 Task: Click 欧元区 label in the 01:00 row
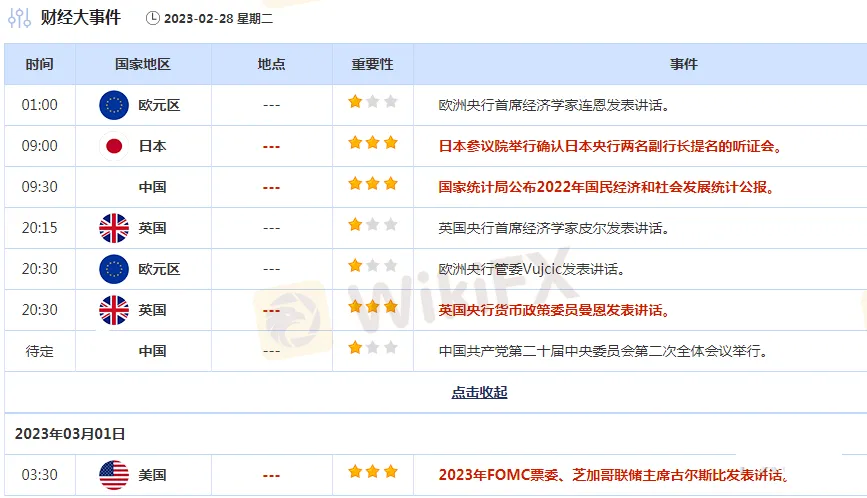159,105
